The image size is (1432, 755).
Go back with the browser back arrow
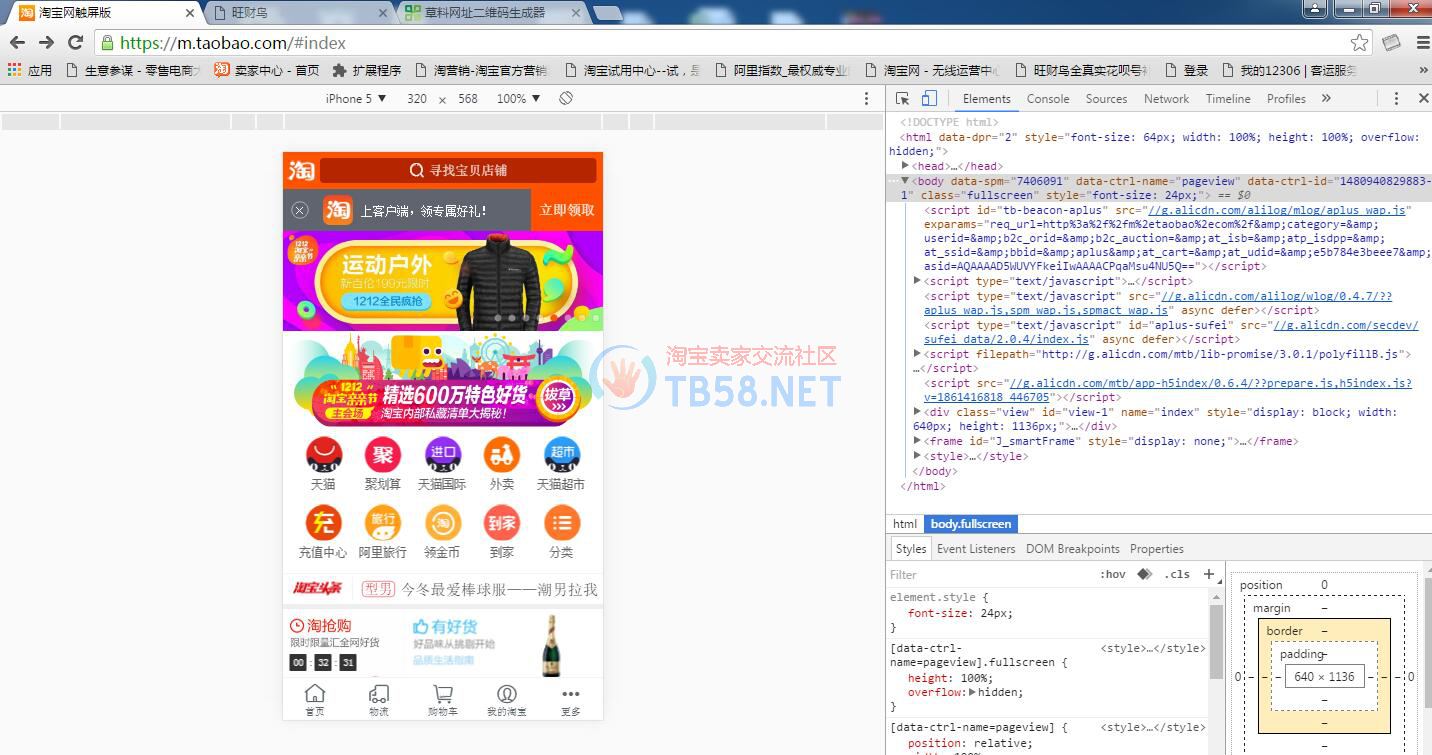pyautogui.click(x=17, y=42)
